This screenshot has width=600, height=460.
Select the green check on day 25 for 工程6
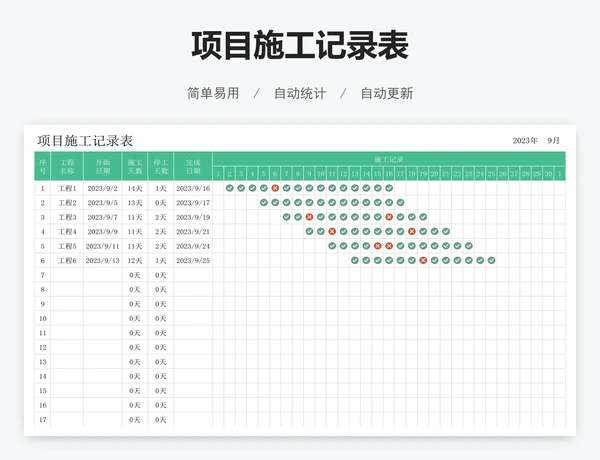(491, 260)
